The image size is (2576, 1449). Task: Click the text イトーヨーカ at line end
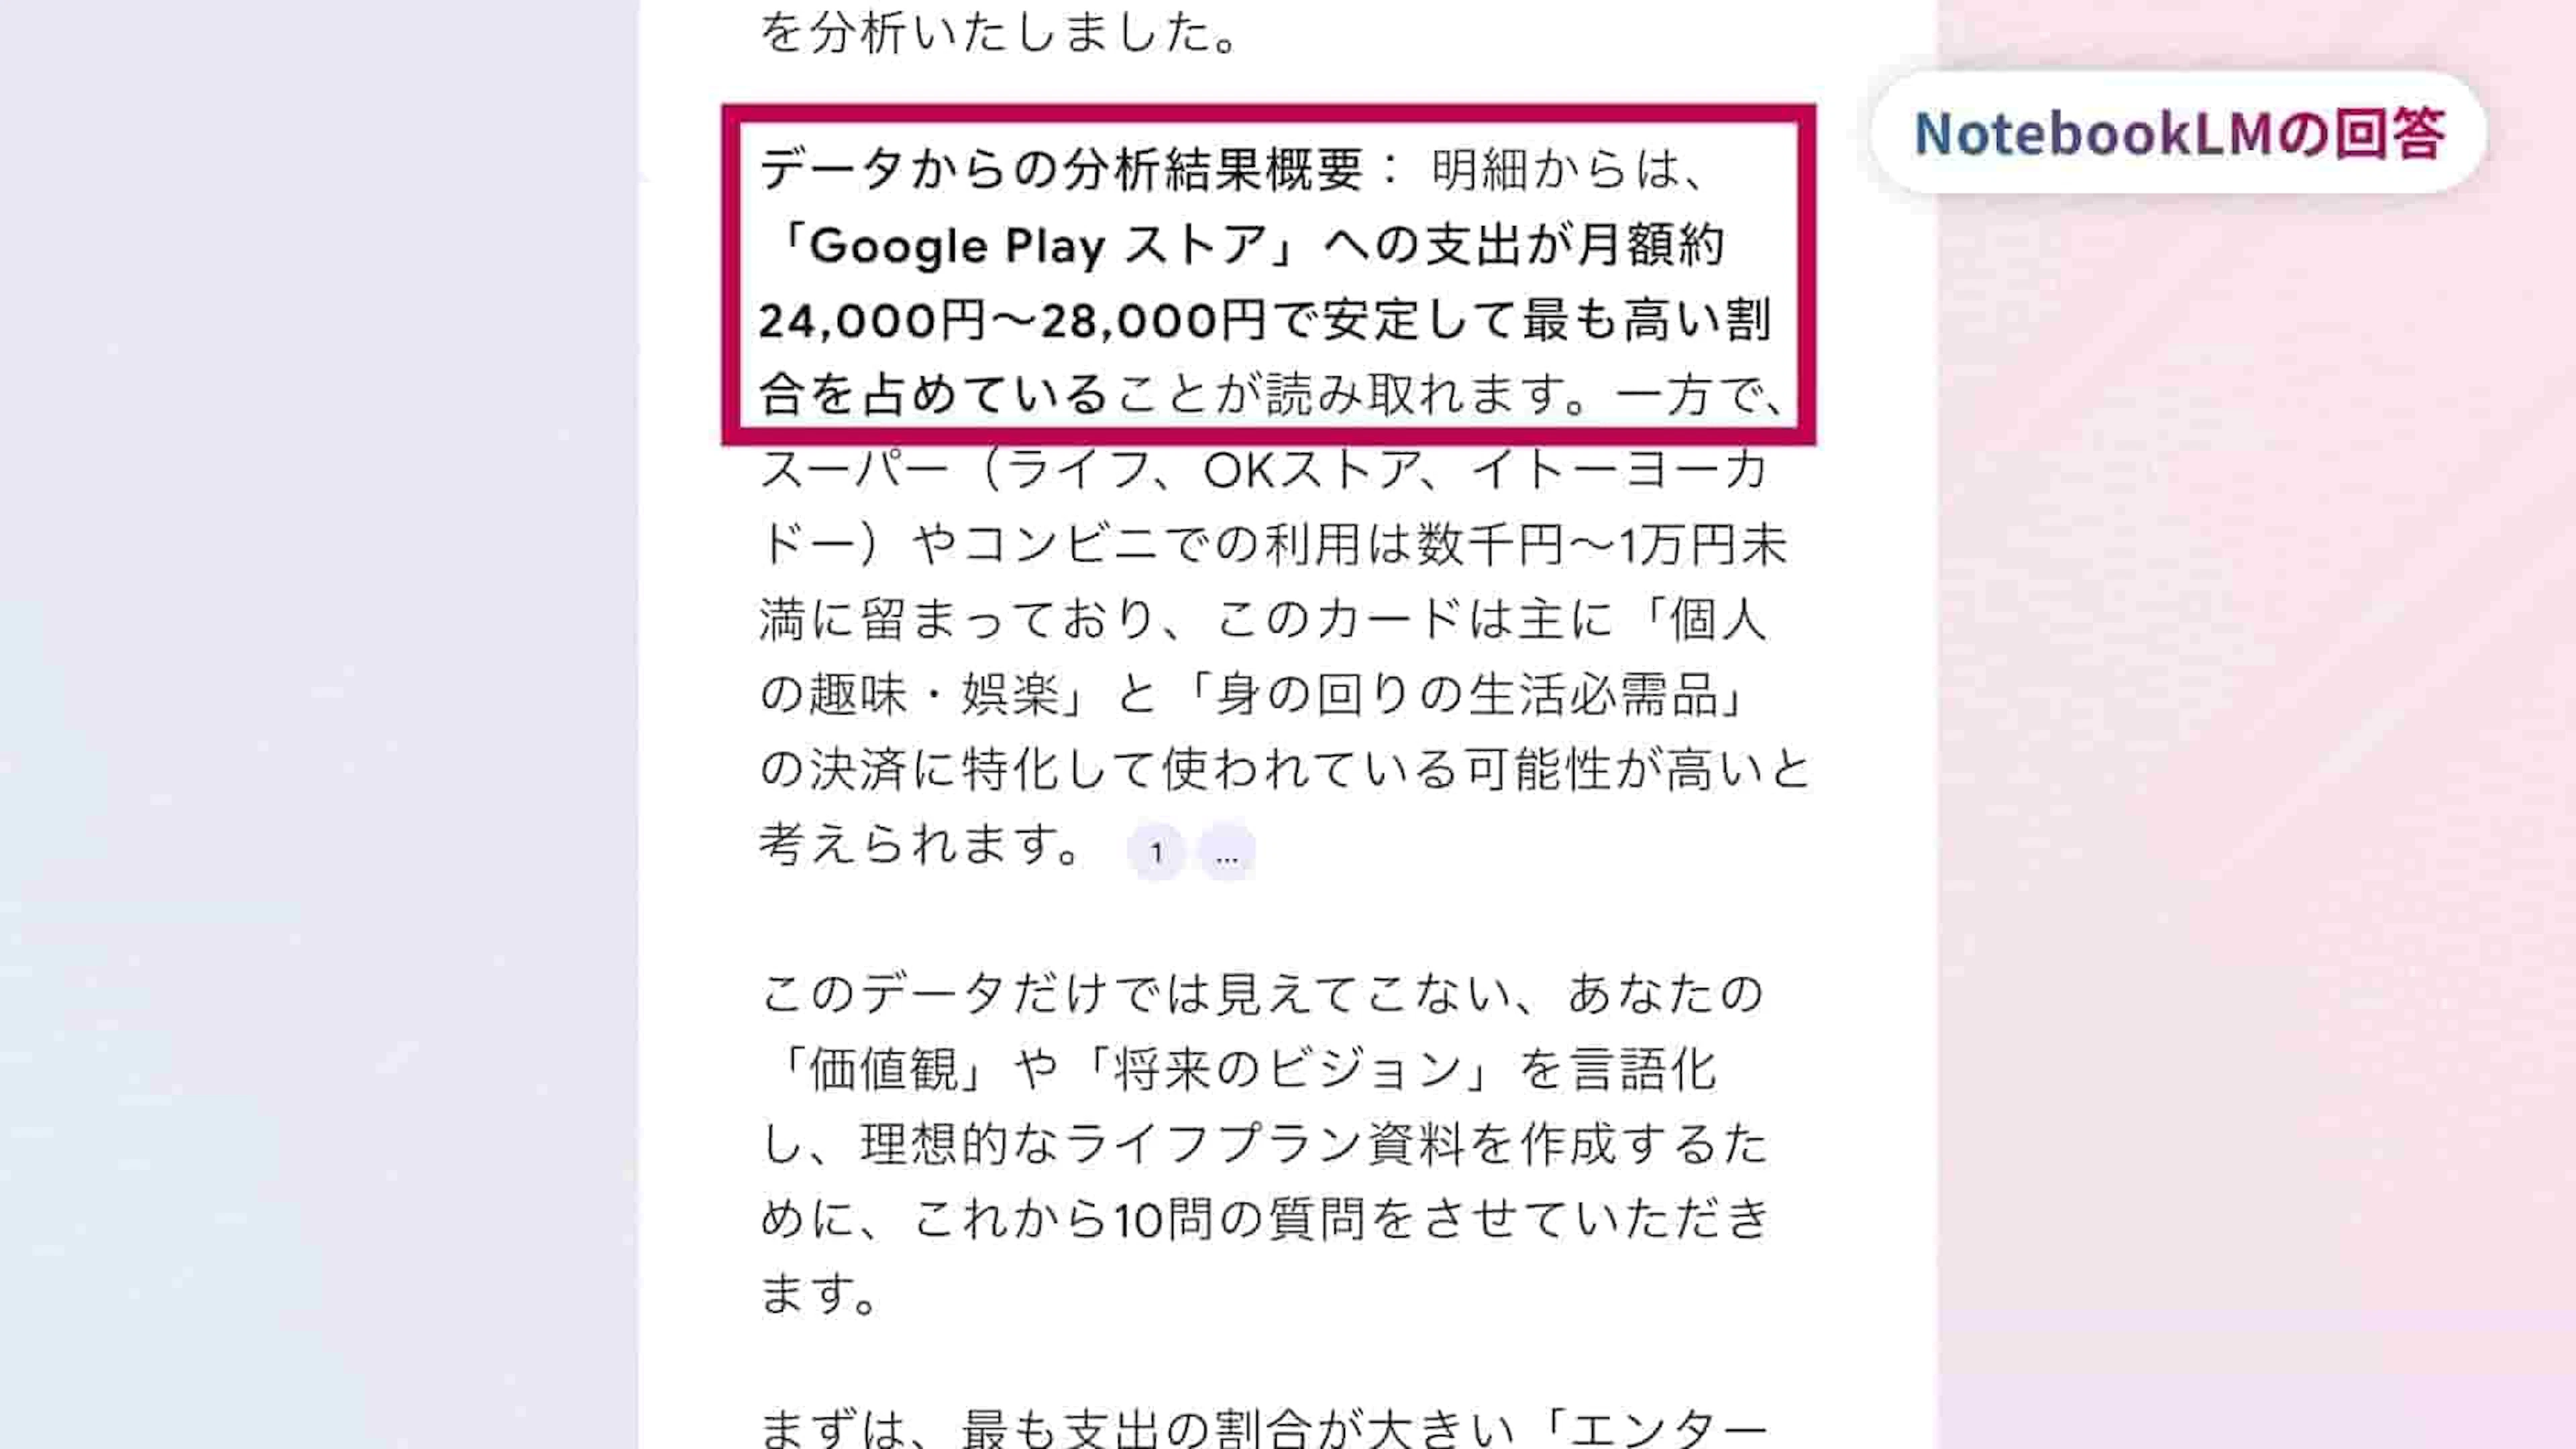[x=1620, y=470]
